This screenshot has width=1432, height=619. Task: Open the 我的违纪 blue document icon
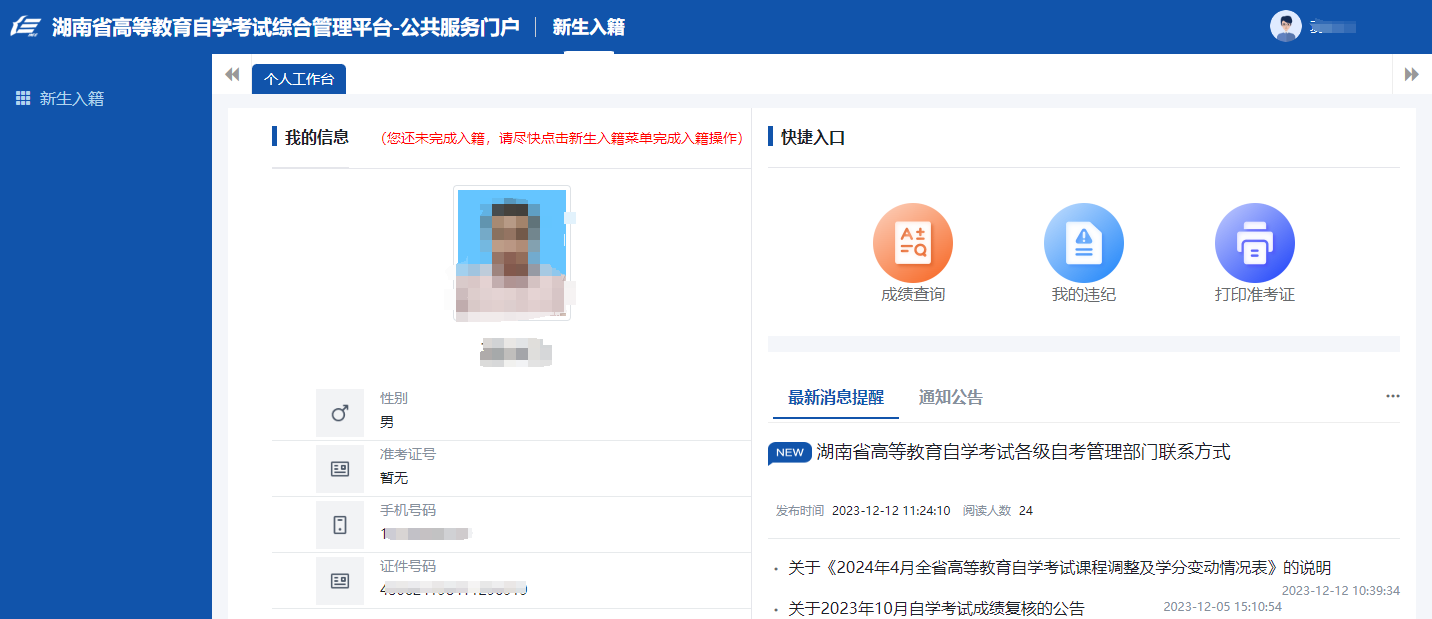click(x=1083, y=243)
